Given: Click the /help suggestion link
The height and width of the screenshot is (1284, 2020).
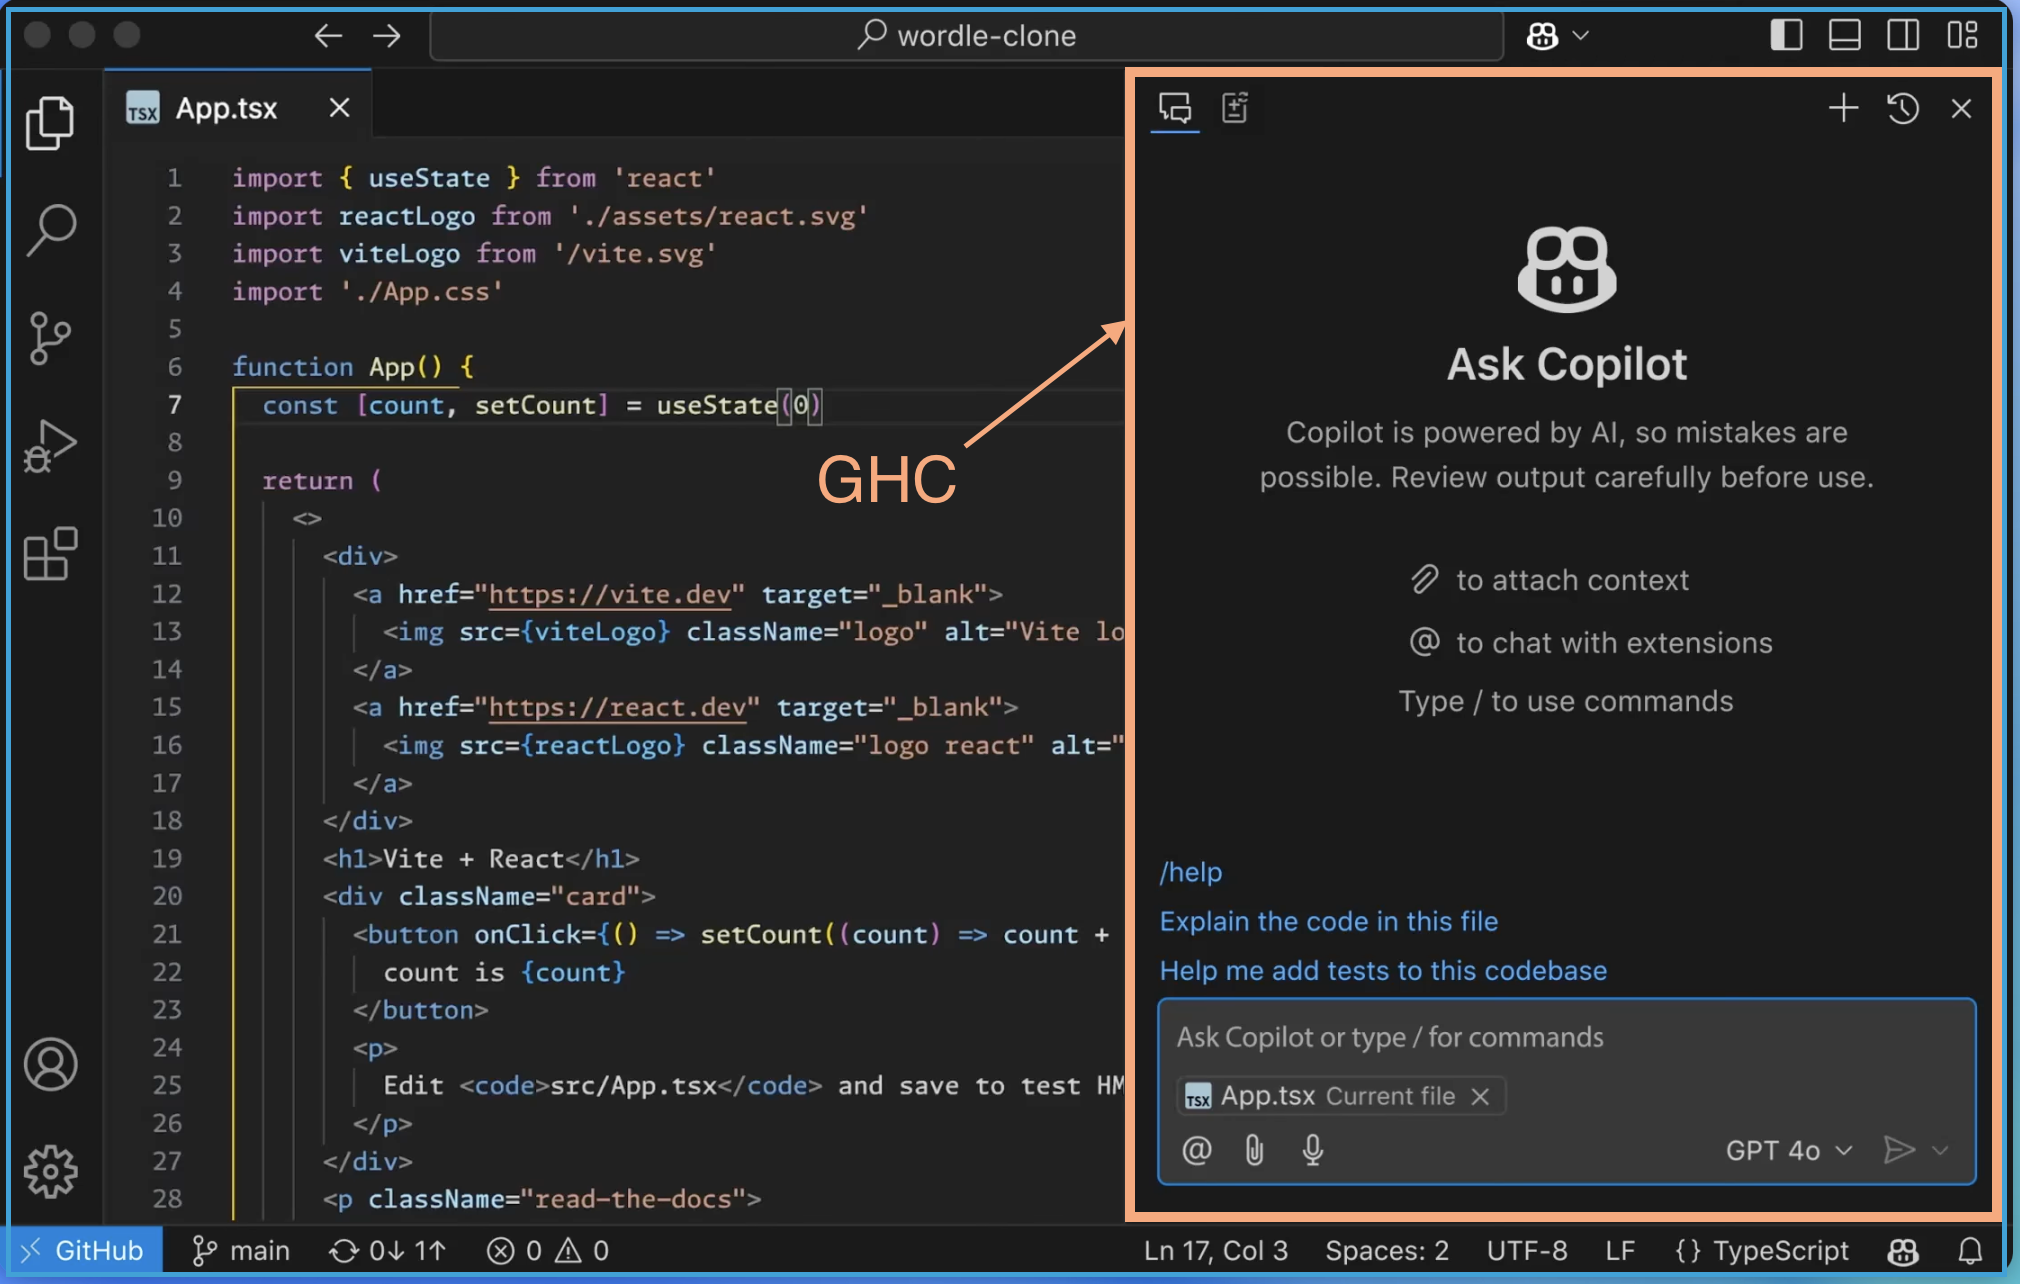Looking at the screenshot, I should tap(1190, 872).
